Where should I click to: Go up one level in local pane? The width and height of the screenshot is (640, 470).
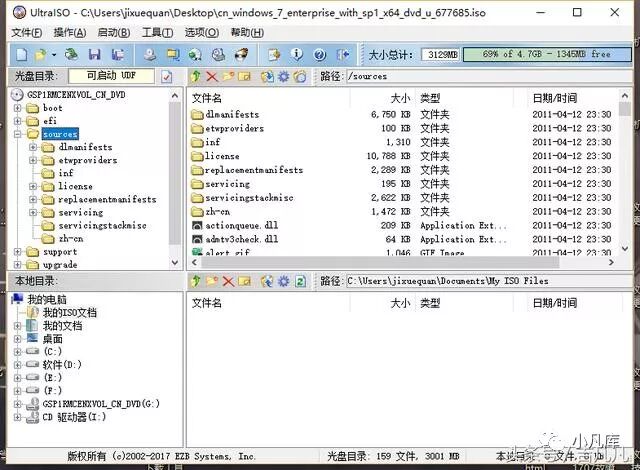pos(196,281)
